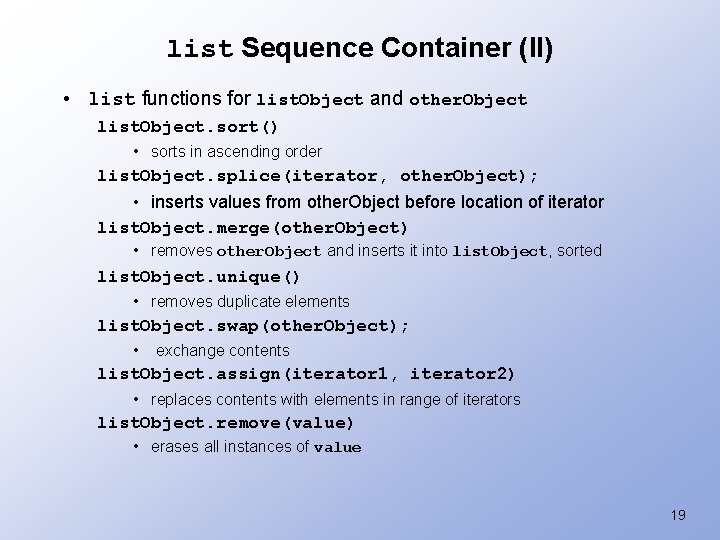
Task: Click the word 'otherObject' in the main bullet
Action: point(468,100)
